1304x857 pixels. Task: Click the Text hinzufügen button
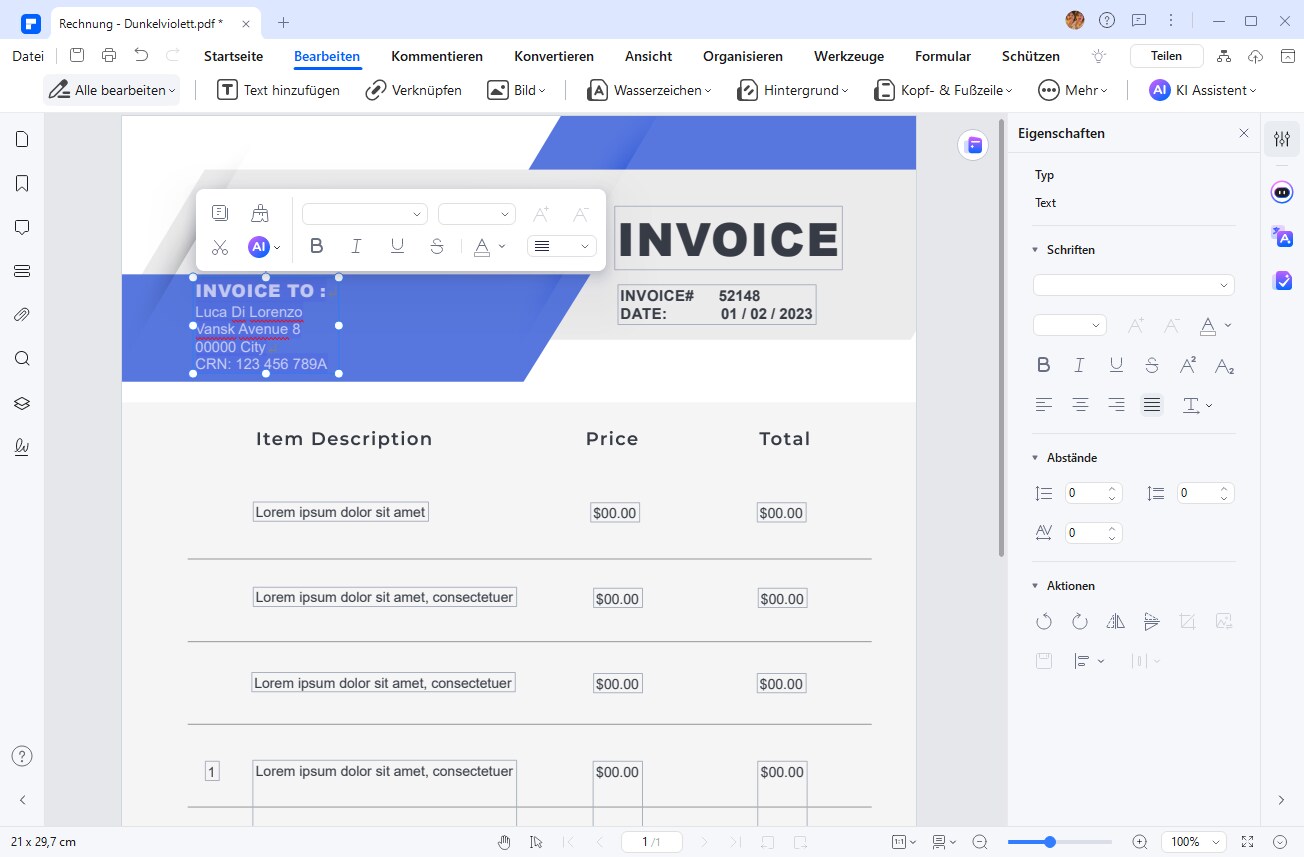[279, 90]
